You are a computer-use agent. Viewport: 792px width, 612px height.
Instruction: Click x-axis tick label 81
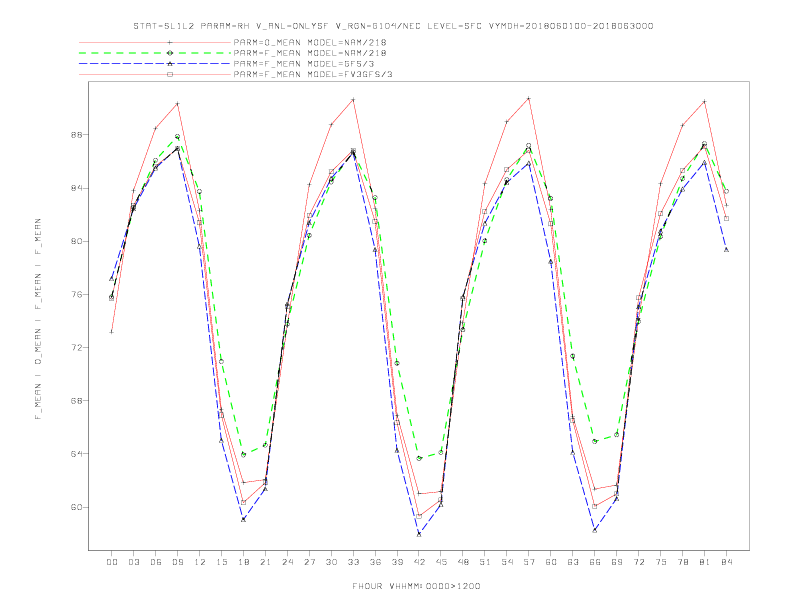coord(705,562)
